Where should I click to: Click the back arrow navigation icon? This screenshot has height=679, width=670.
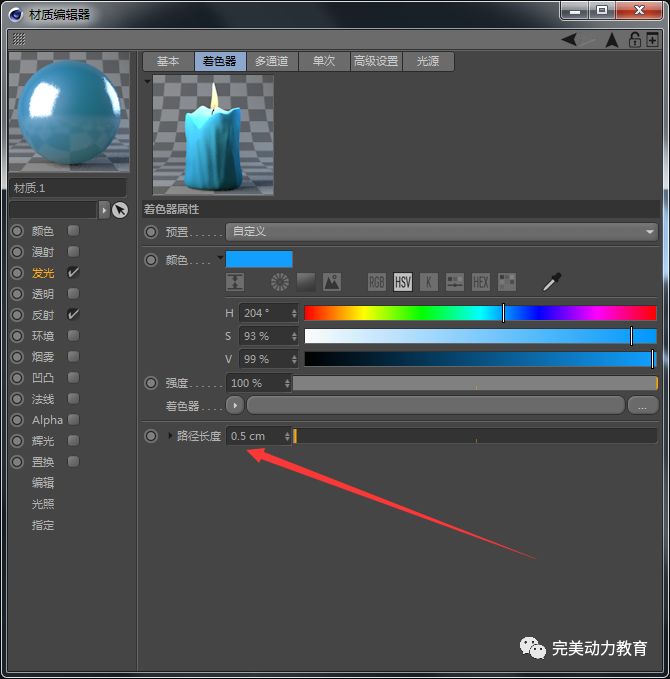click(x=569, y=40)
